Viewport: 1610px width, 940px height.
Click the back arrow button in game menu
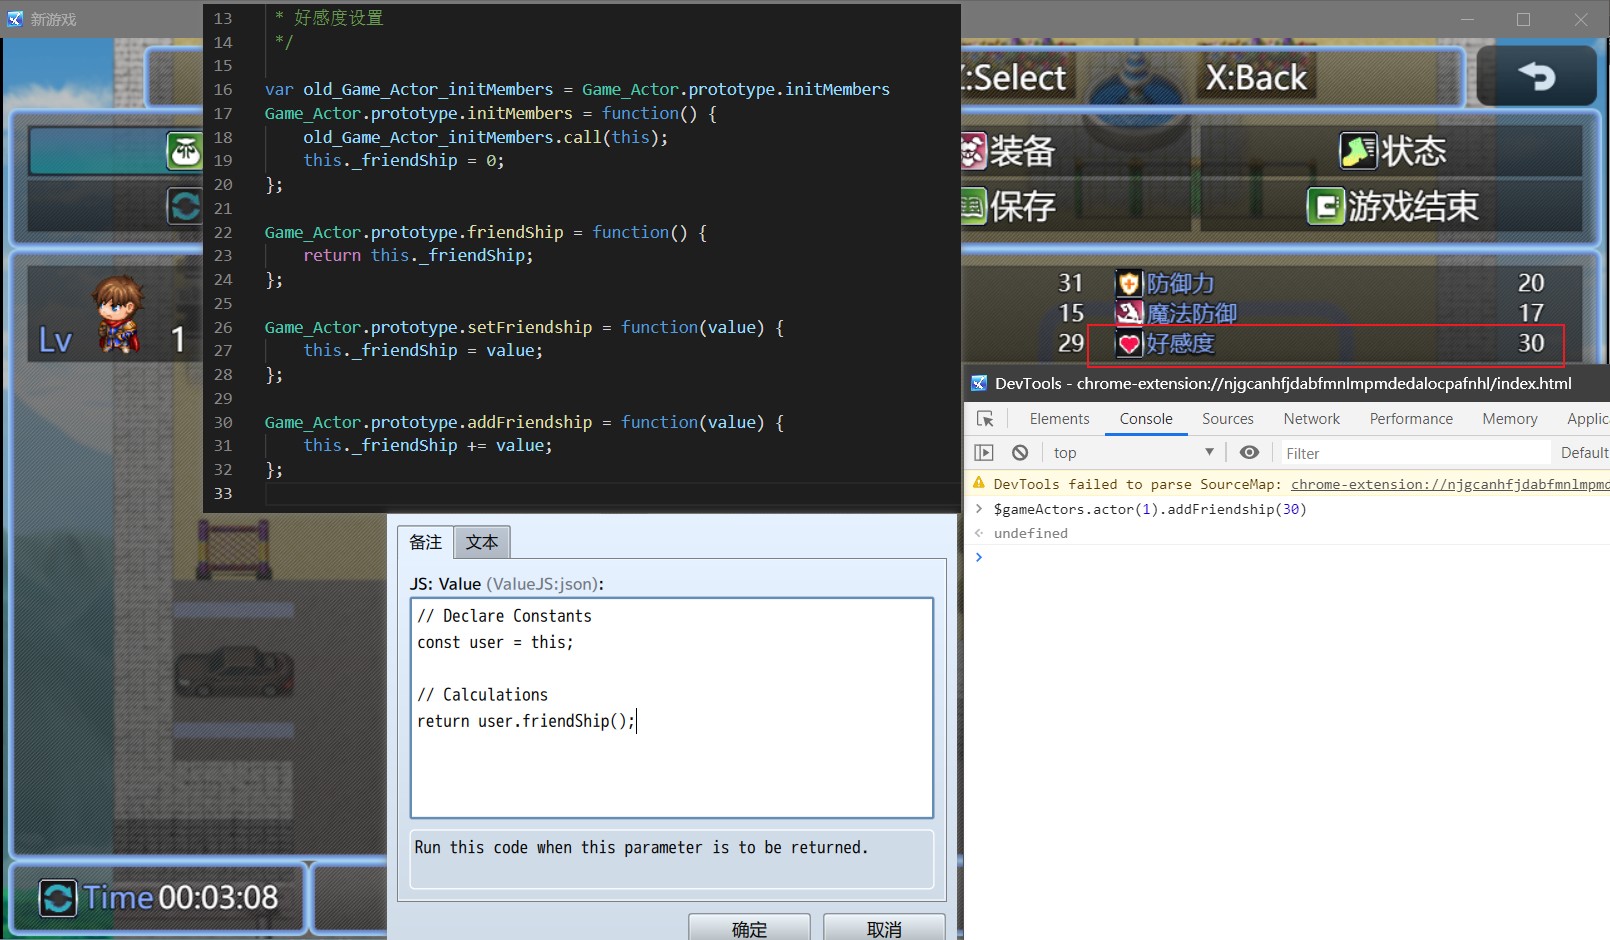[1536, 76]
